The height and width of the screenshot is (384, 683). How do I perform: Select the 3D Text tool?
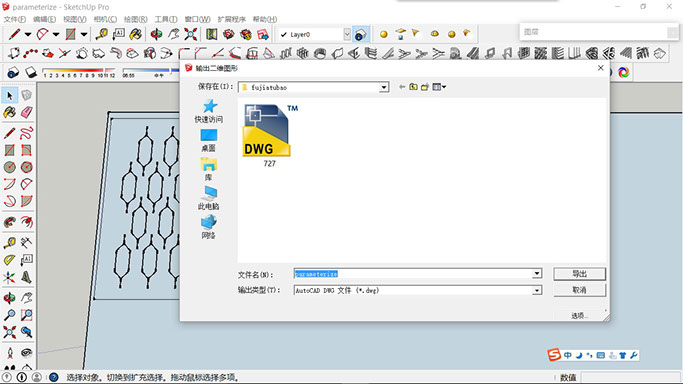pyautogui.click(x=27, y=277)
